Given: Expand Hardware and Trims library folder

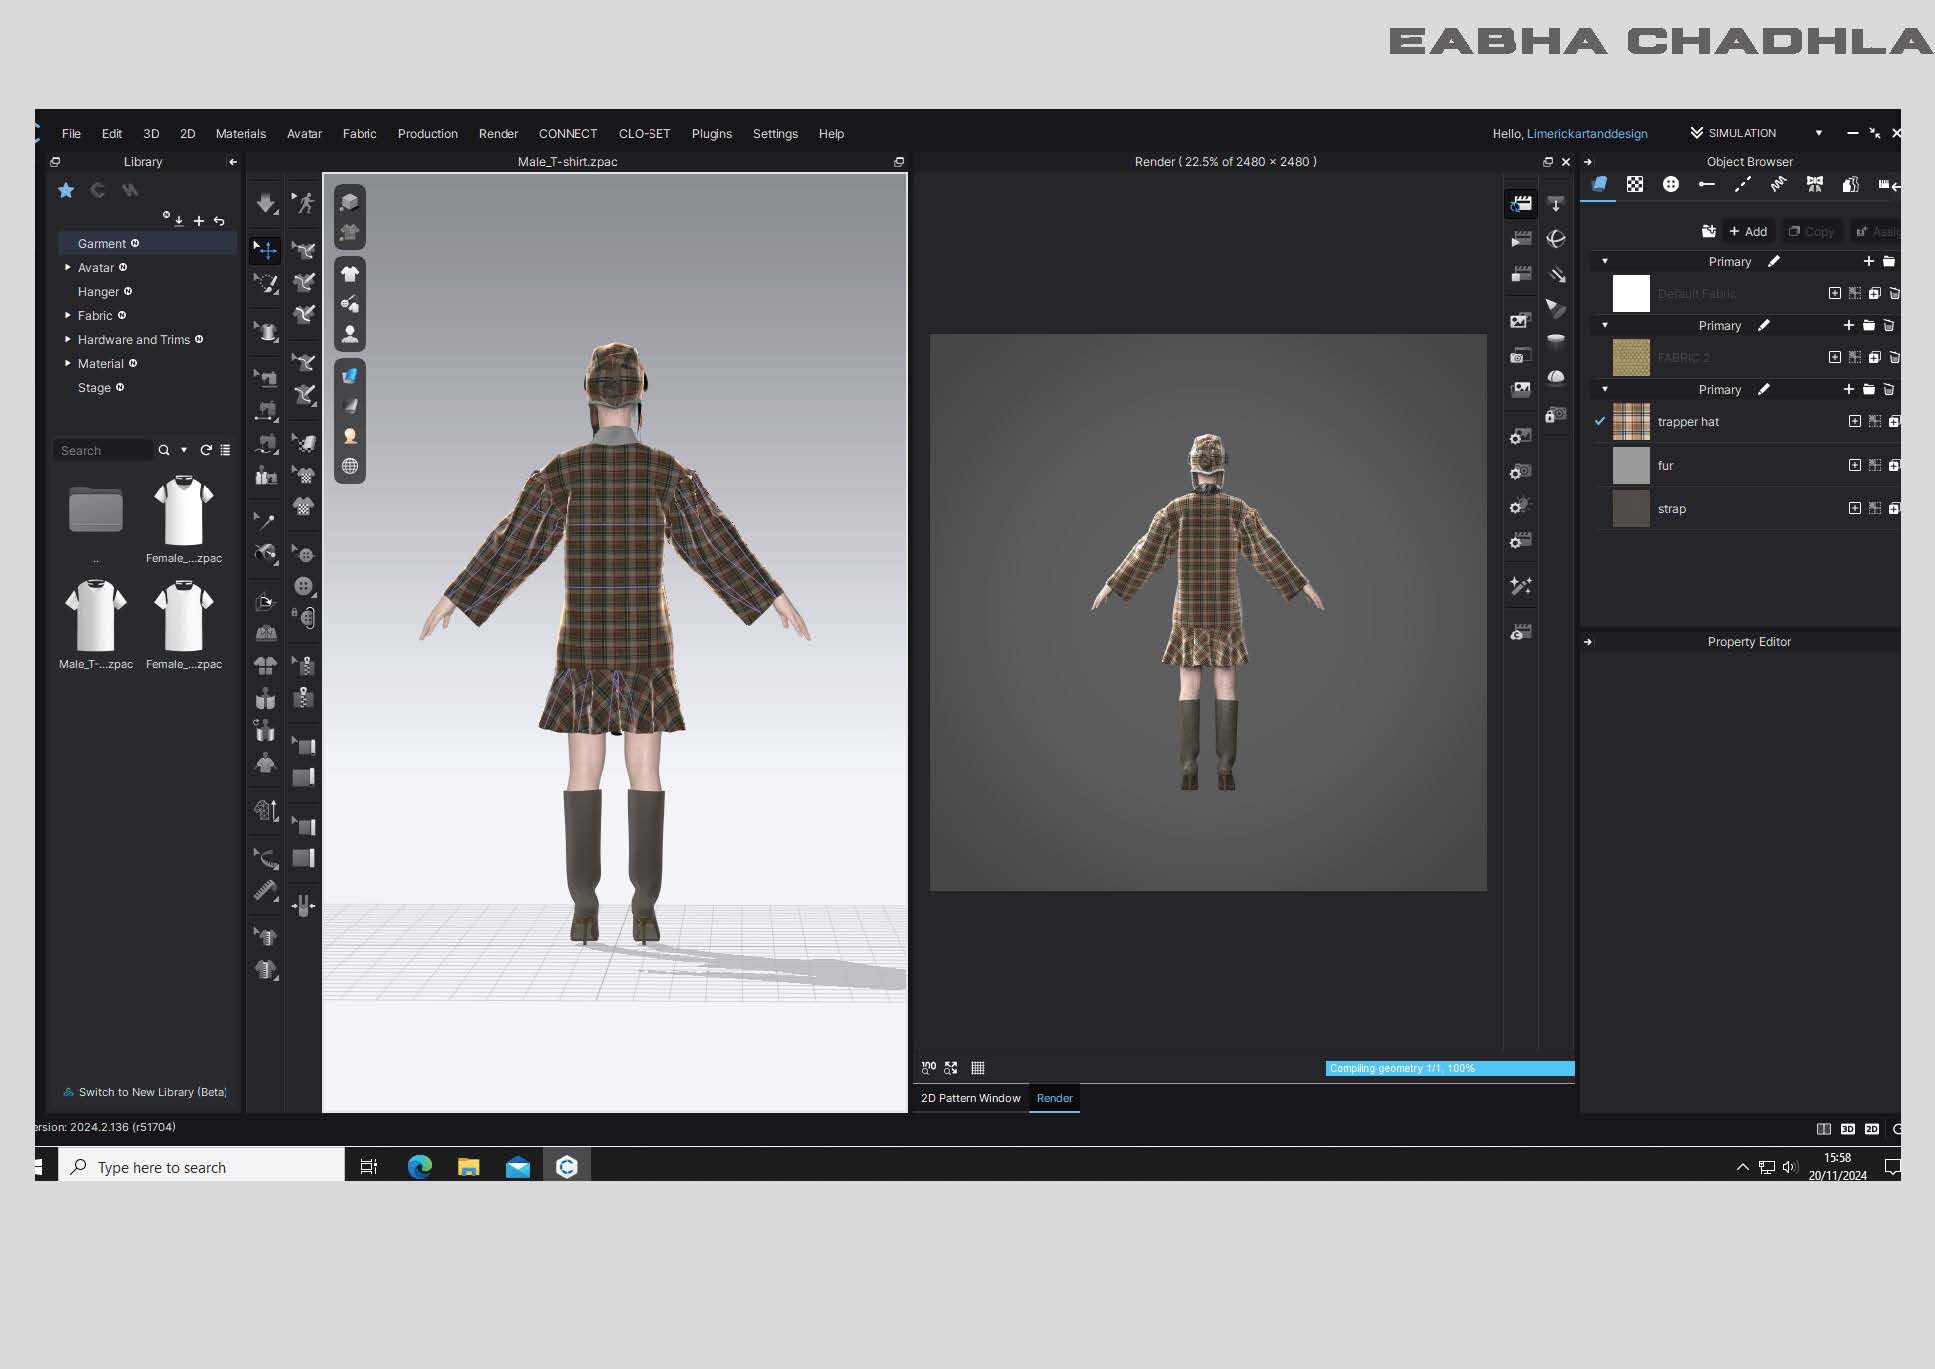Looking at the screenshot, I should tap(68, 339).
